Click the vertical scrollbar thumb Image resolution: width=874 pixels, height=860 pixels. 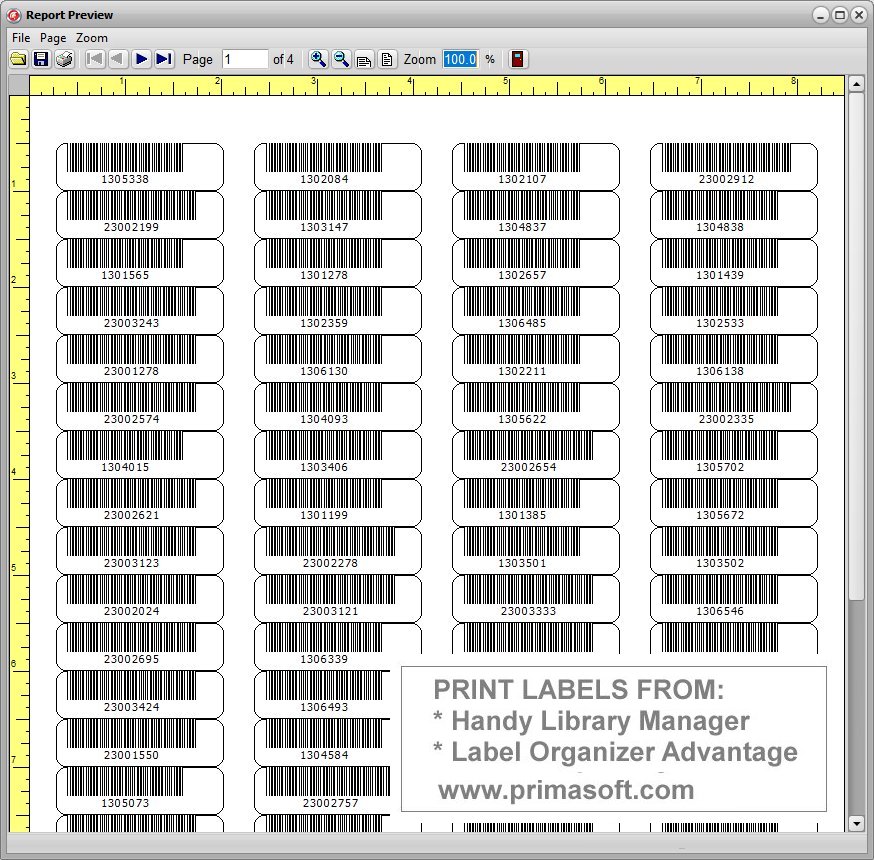[x=856, y=346]
